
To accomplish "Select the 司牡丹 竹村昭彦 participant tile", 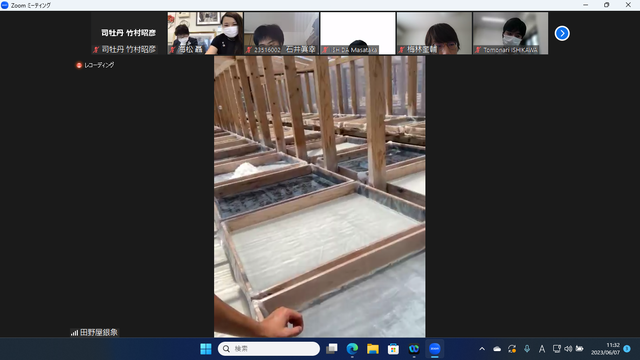I will point(129,33).
